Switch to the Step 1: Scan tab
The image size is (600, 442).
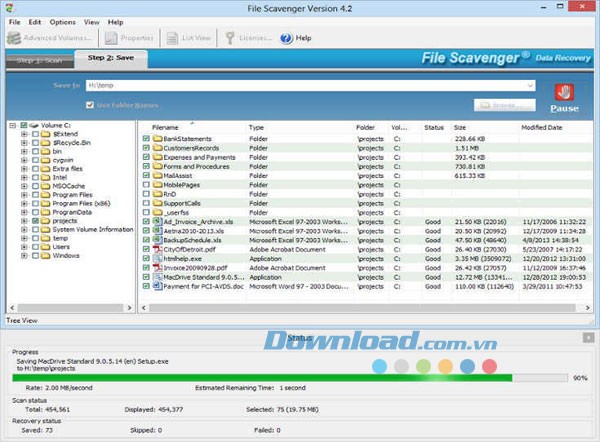coord(39,59)
